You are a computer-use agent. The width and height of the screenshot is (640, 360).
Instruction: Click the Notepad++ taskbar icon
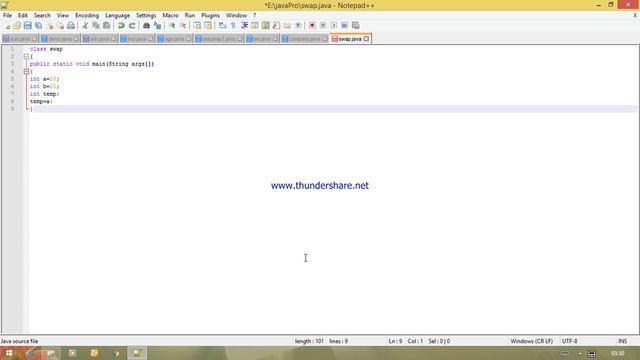point(137,353)
